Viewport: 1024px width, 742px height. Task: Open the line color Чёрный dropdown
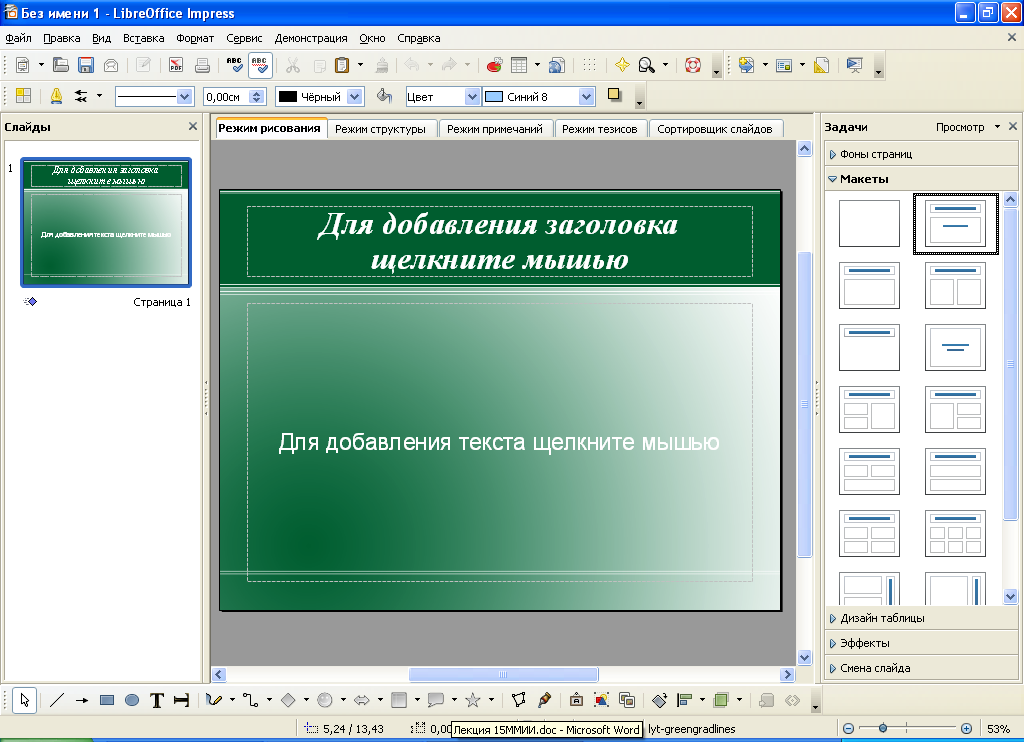coord(355,97)
